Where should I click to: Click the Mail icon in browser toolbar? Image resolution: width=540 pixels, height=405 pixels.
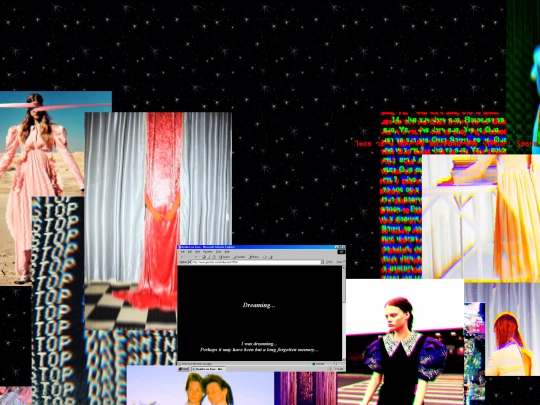click(264, 257)
